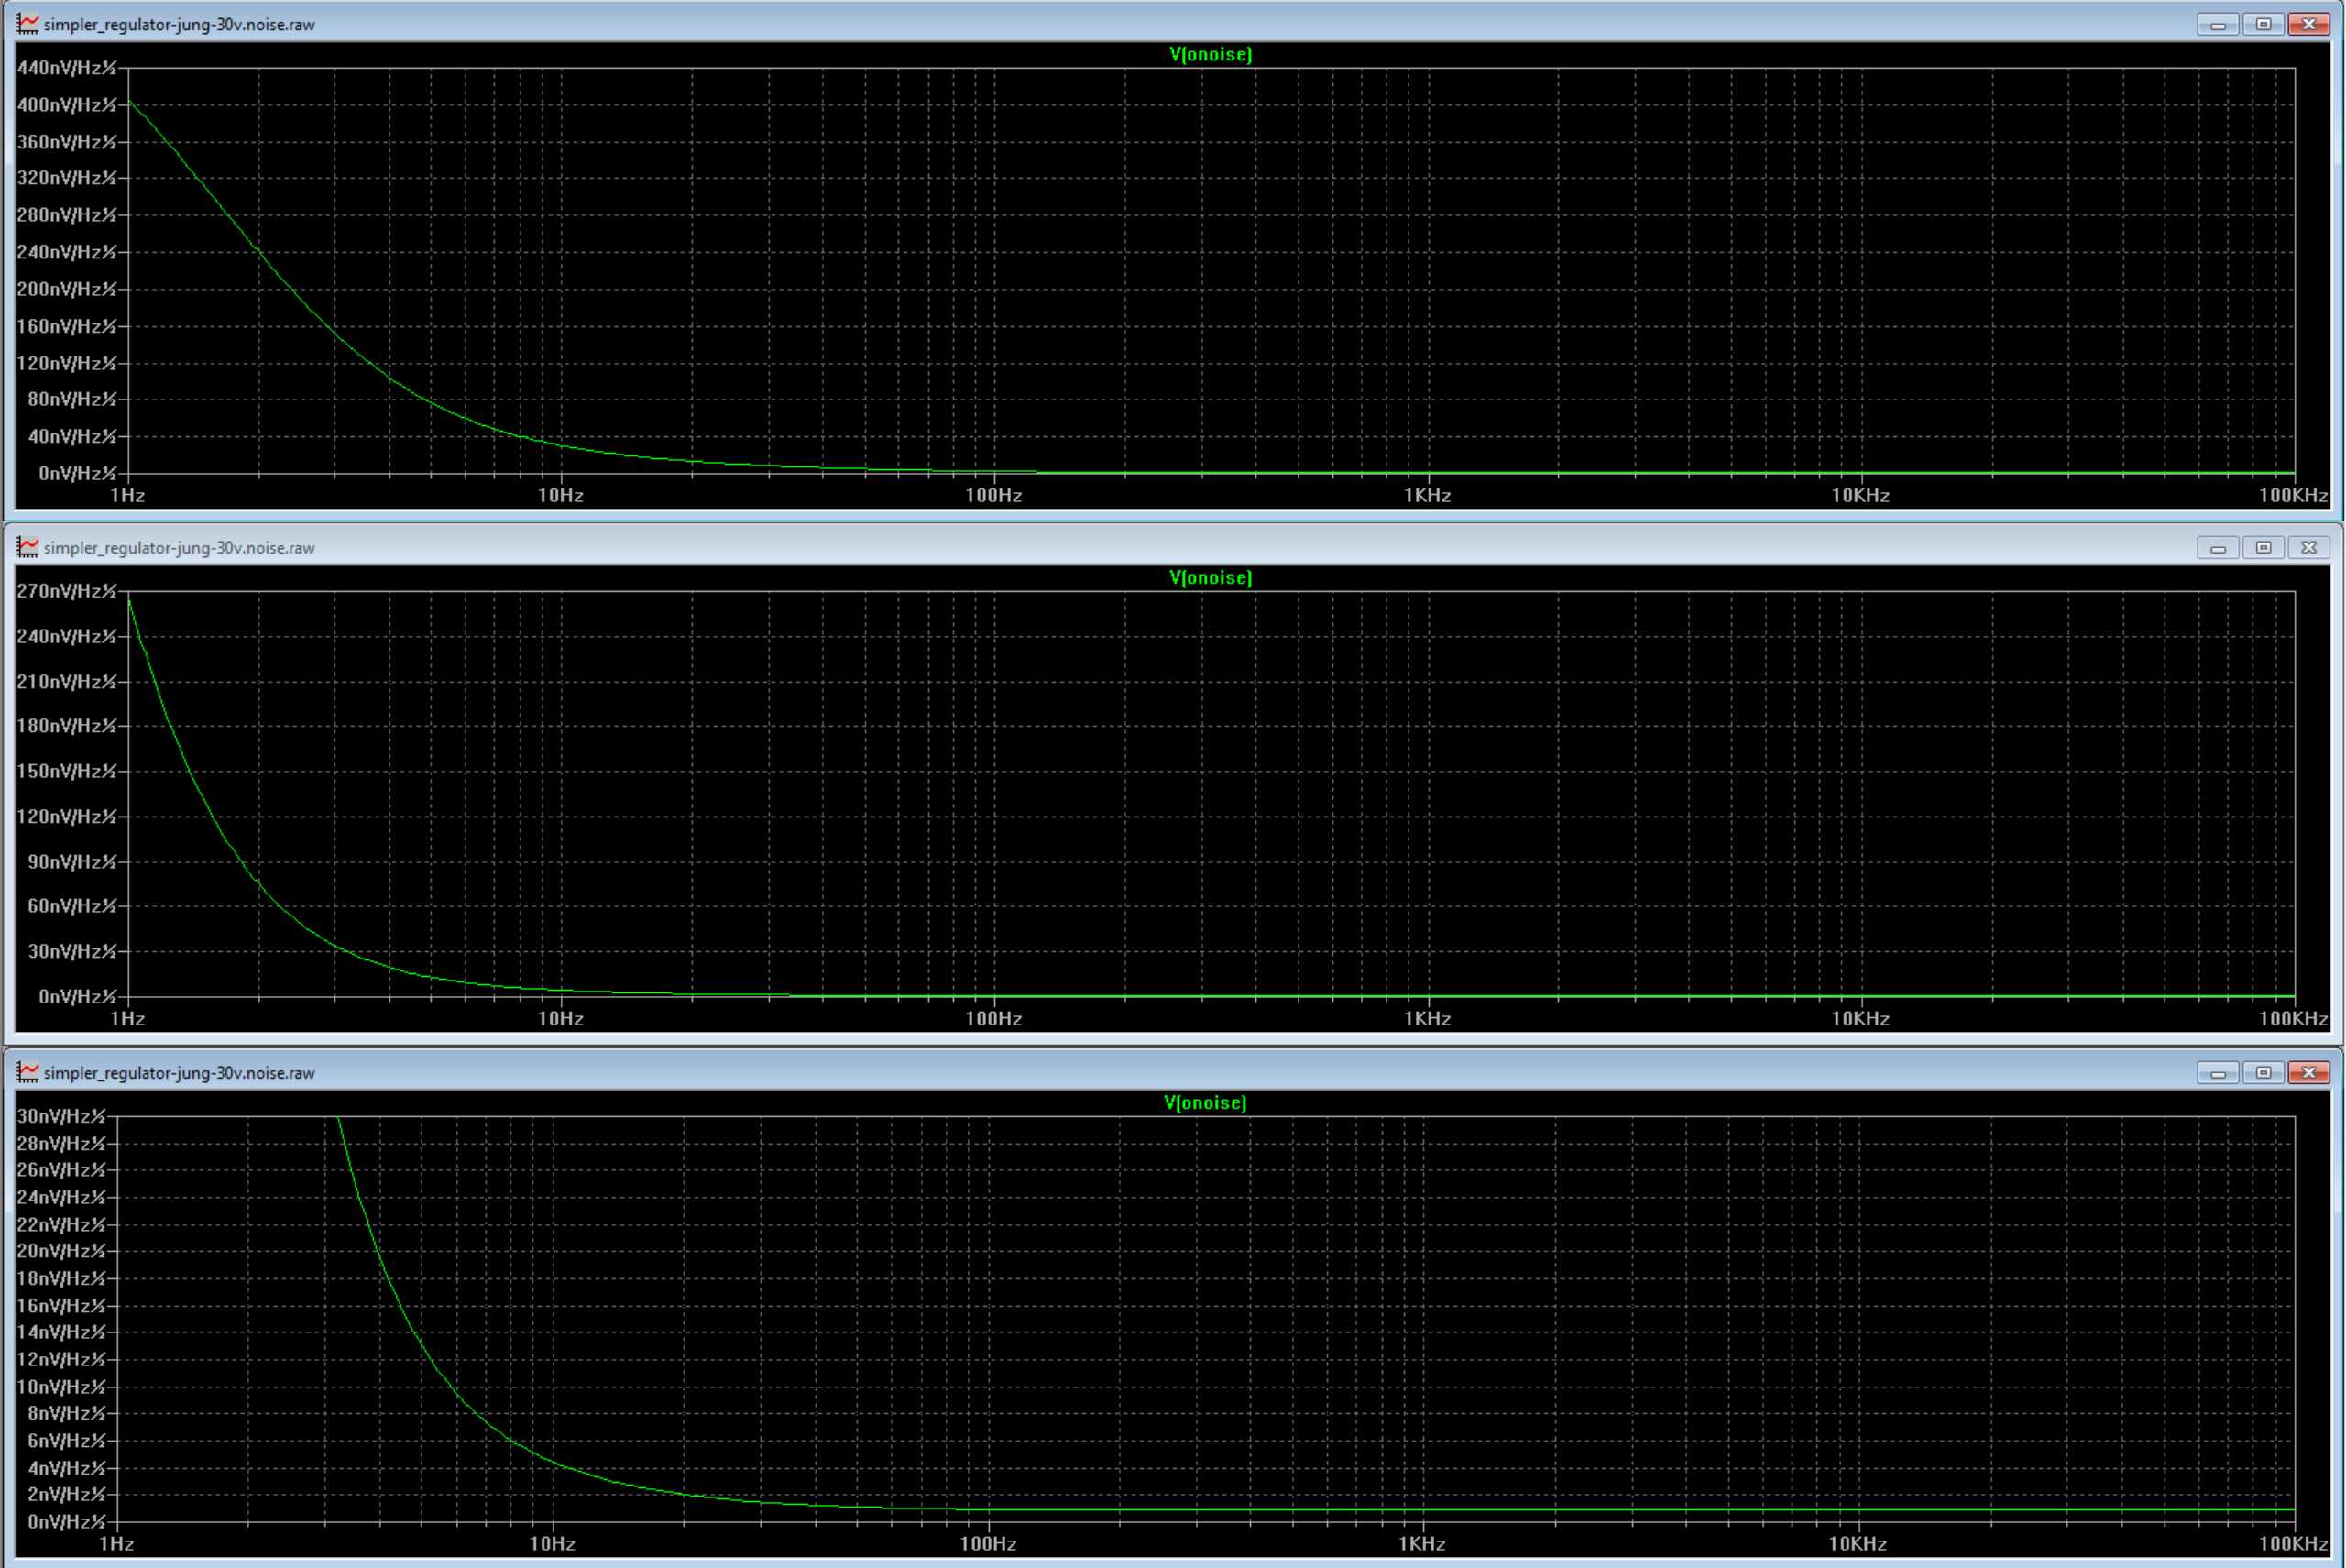Screen dimensions: 2346x1568
Task: Minimize the middle plot window
Action: (2218, 547)
